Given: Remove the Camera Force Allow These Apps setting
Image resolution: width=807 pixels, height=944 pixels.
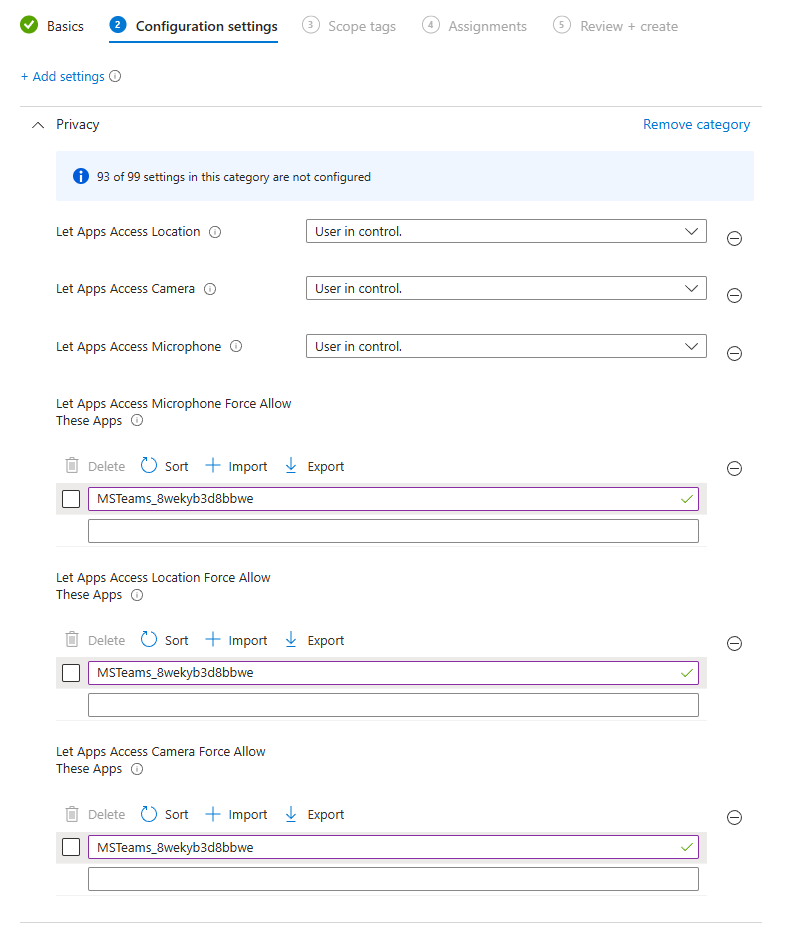Looking at the screenshot, I should click(x=734, y=817).
